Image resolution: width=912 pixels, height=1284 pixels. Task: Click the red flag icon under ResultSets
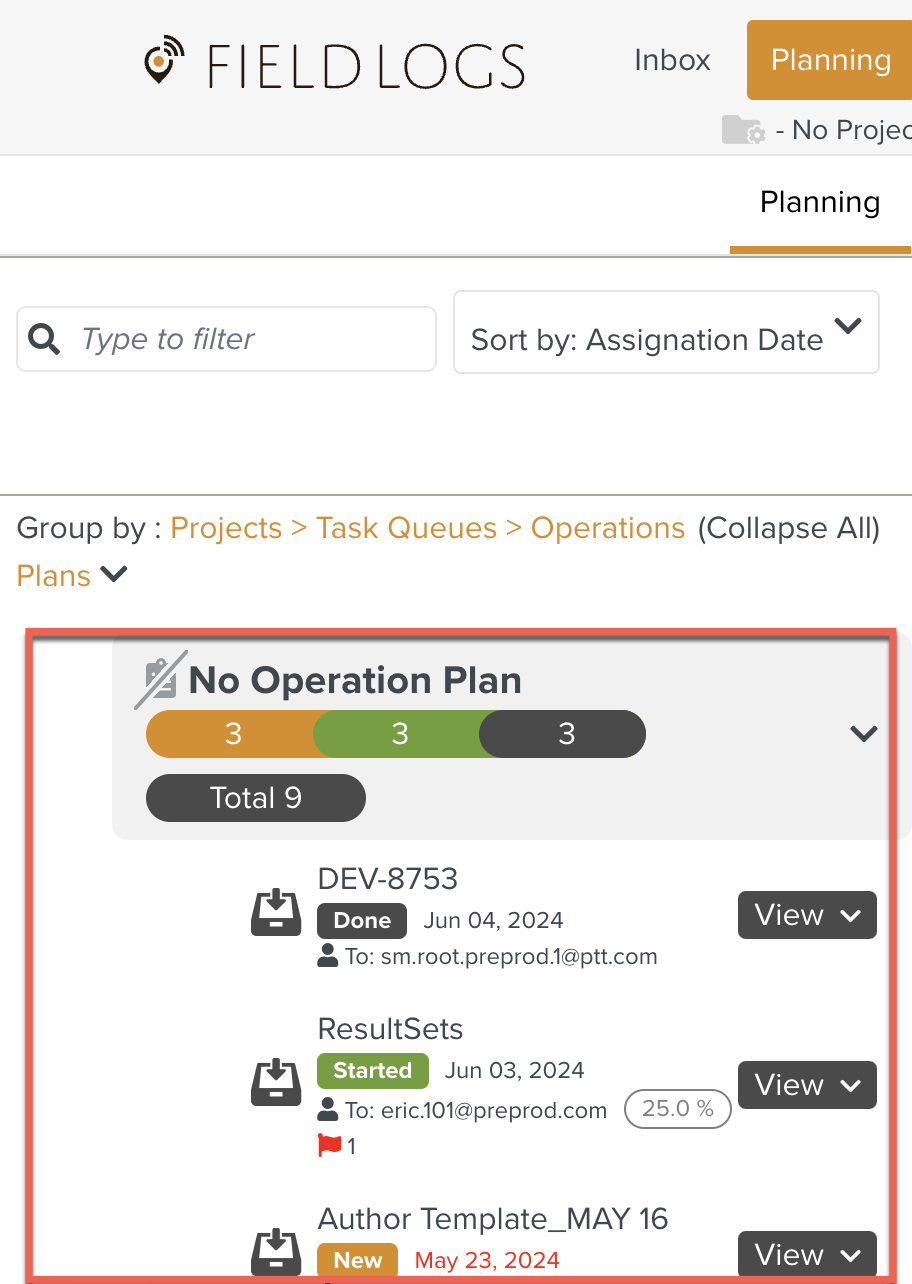tap(329, 1146)
